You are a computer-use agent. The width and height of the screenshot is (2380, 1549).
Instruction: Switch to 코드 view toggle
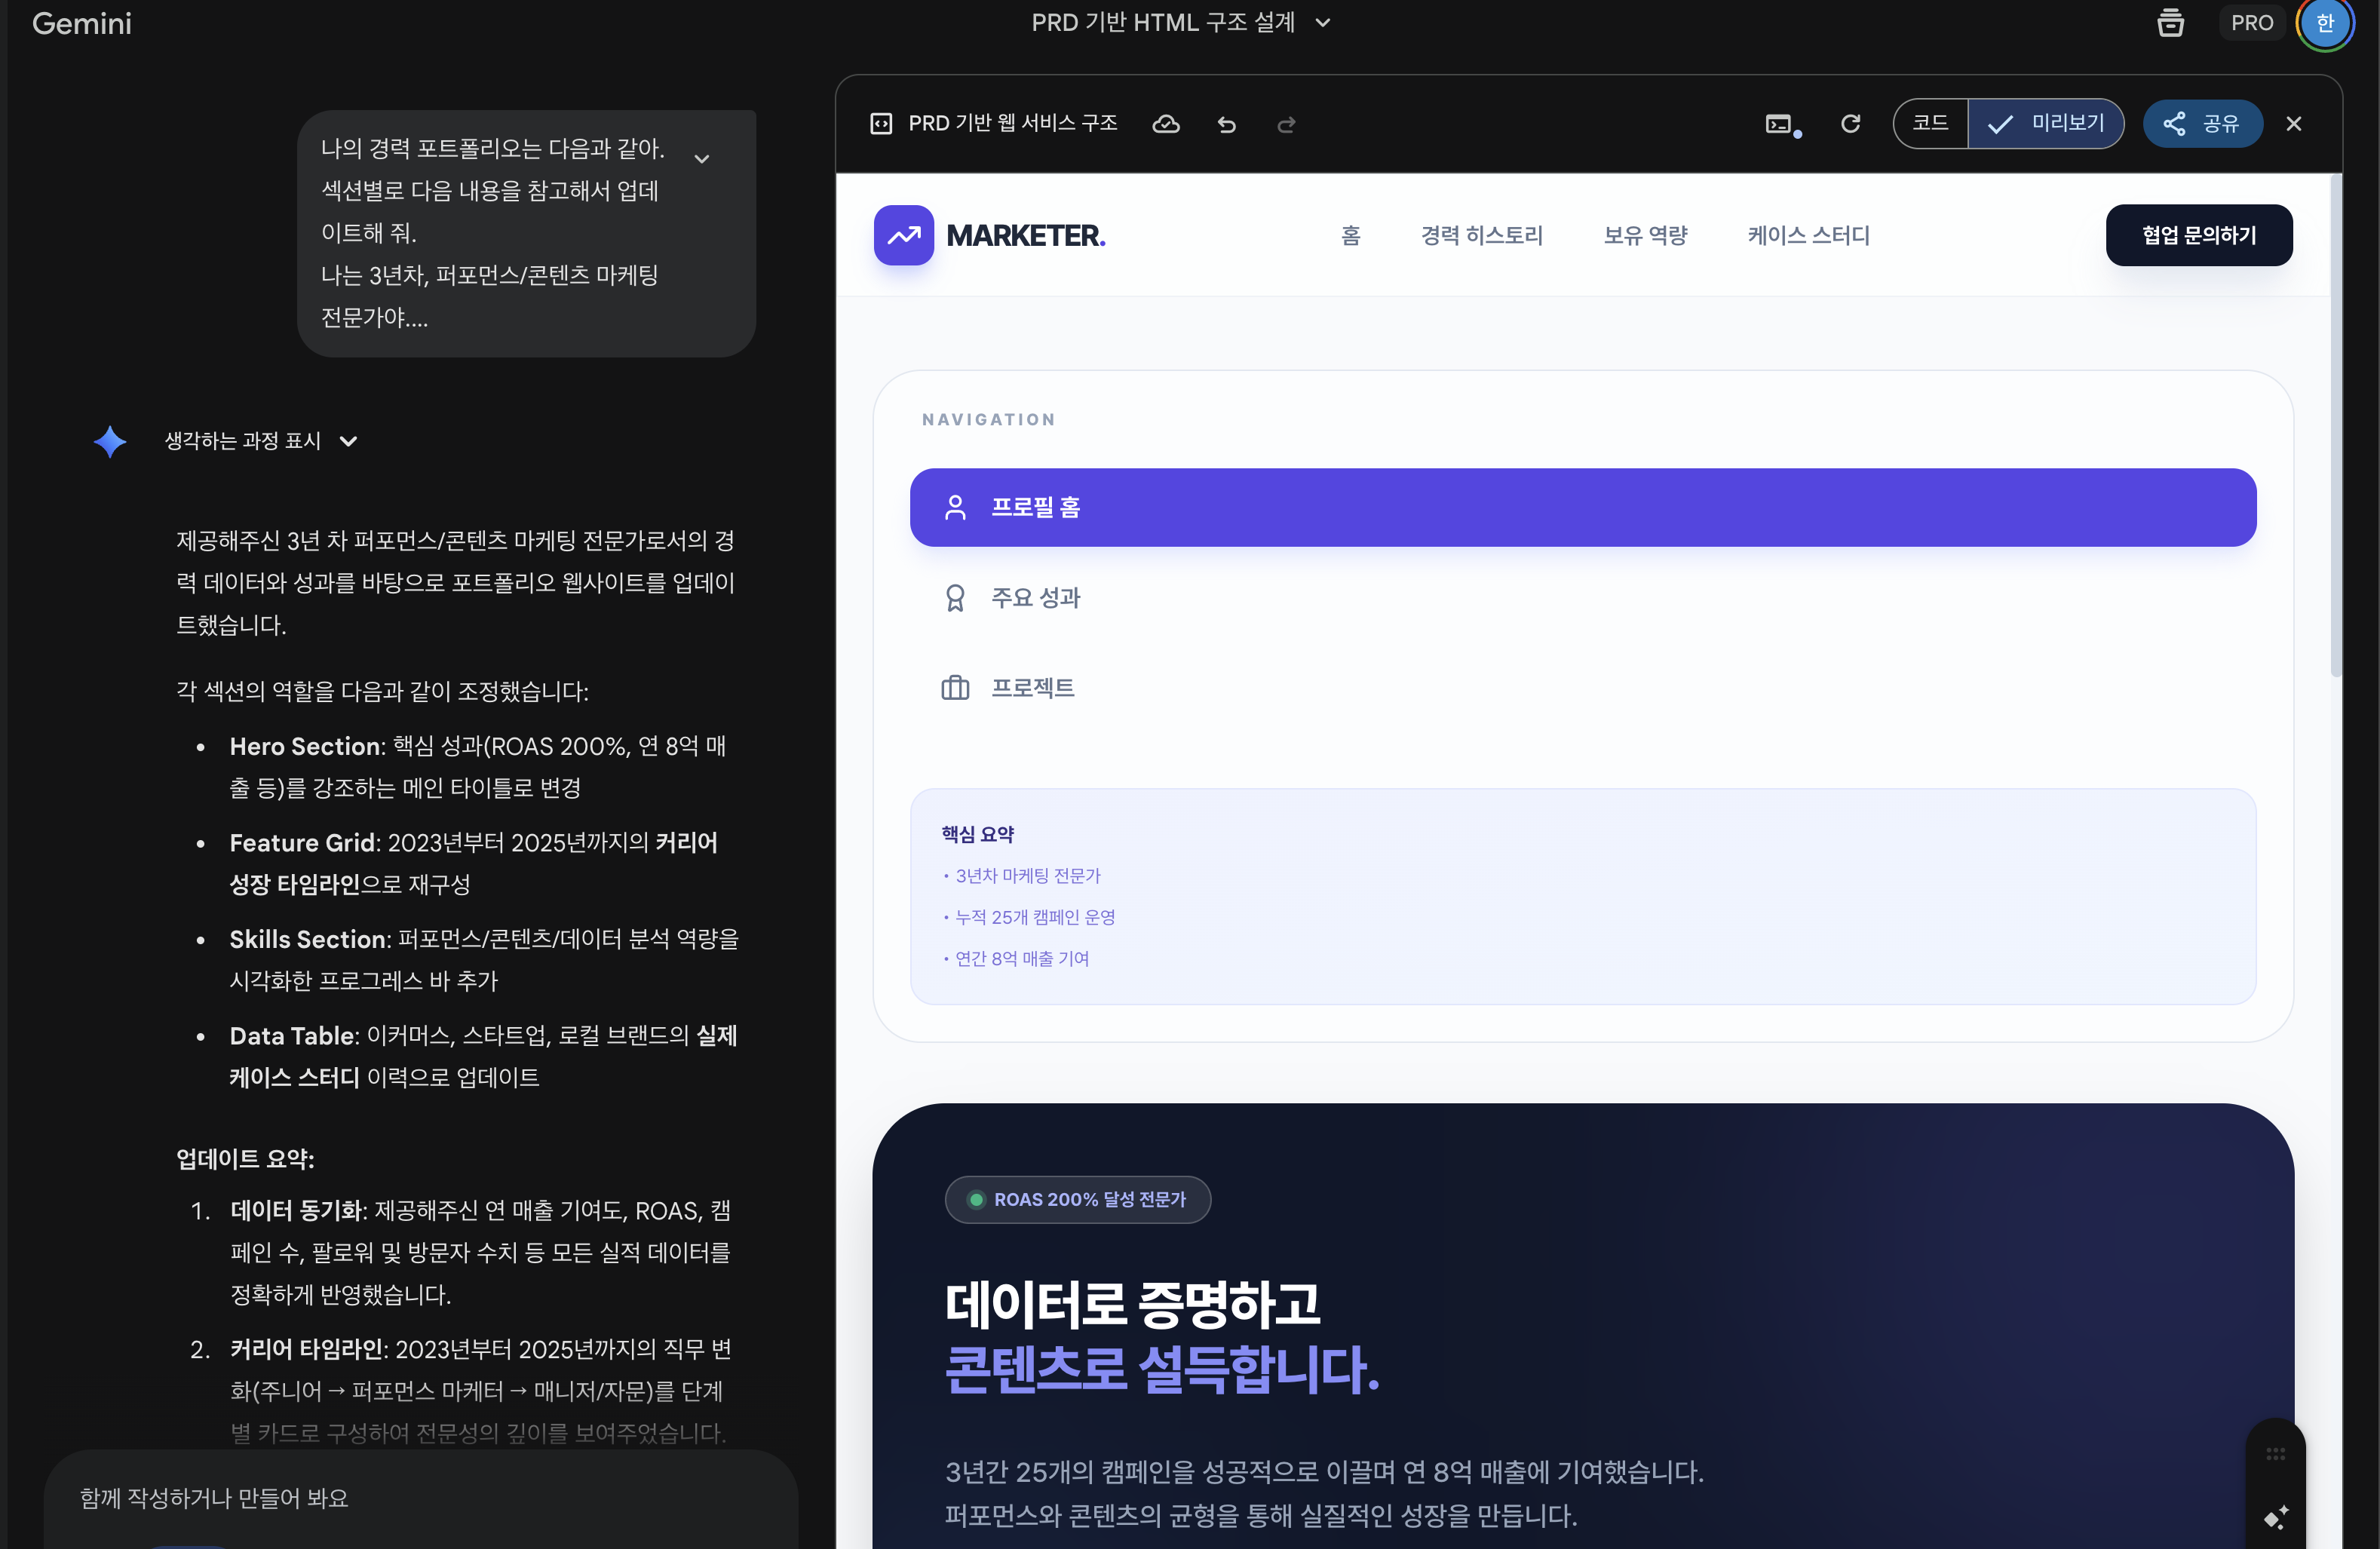click(x=1930, y=123)
